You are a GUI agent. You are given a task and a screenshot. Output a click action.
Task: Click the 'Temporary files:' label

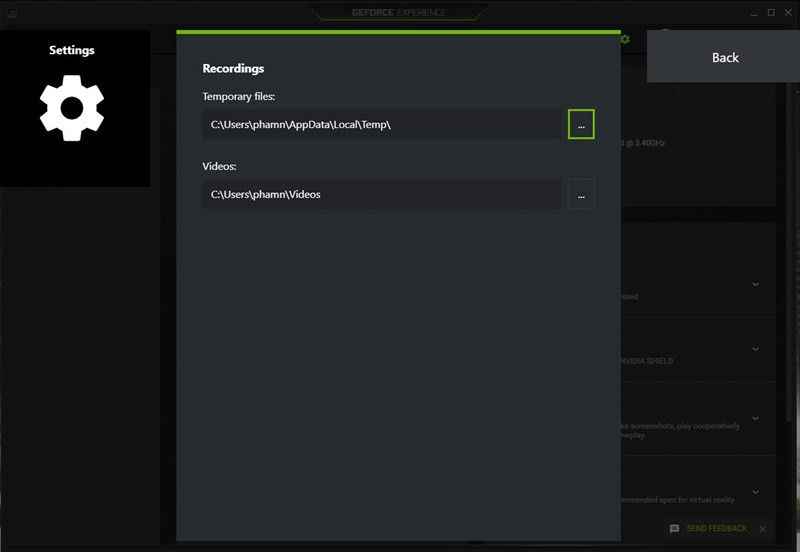point(238,96)
